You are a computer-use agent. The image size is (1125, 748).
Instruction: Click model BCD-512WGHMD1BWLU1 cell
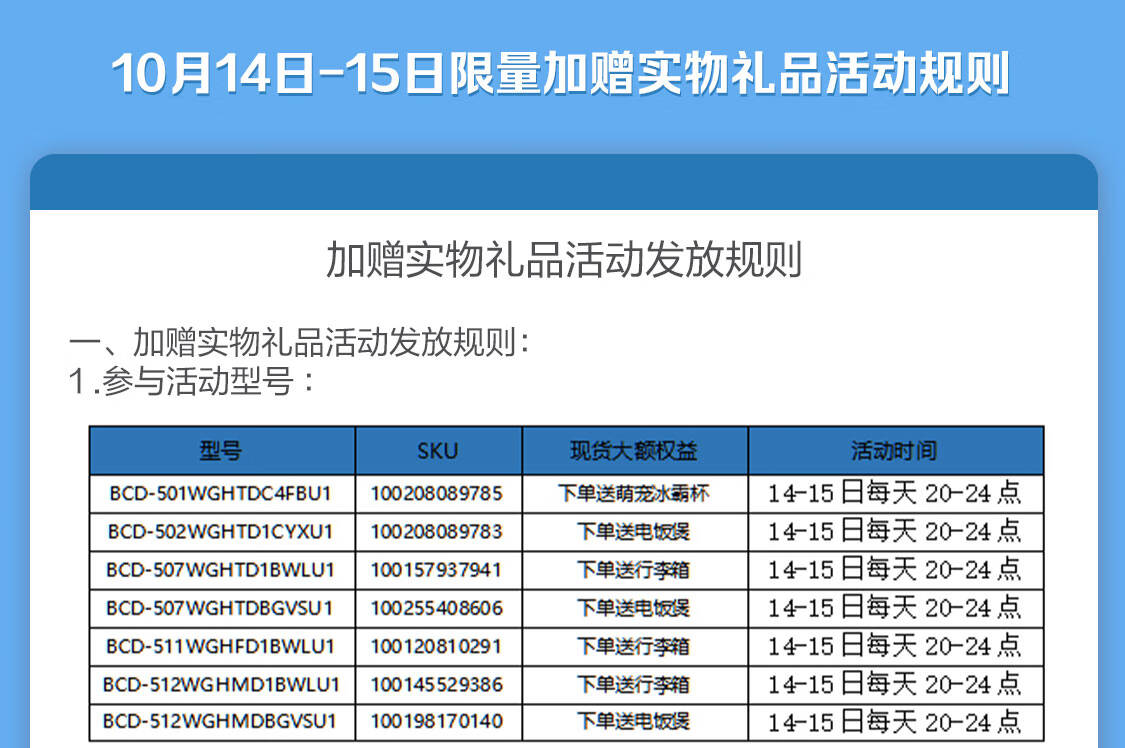[221, 685]
